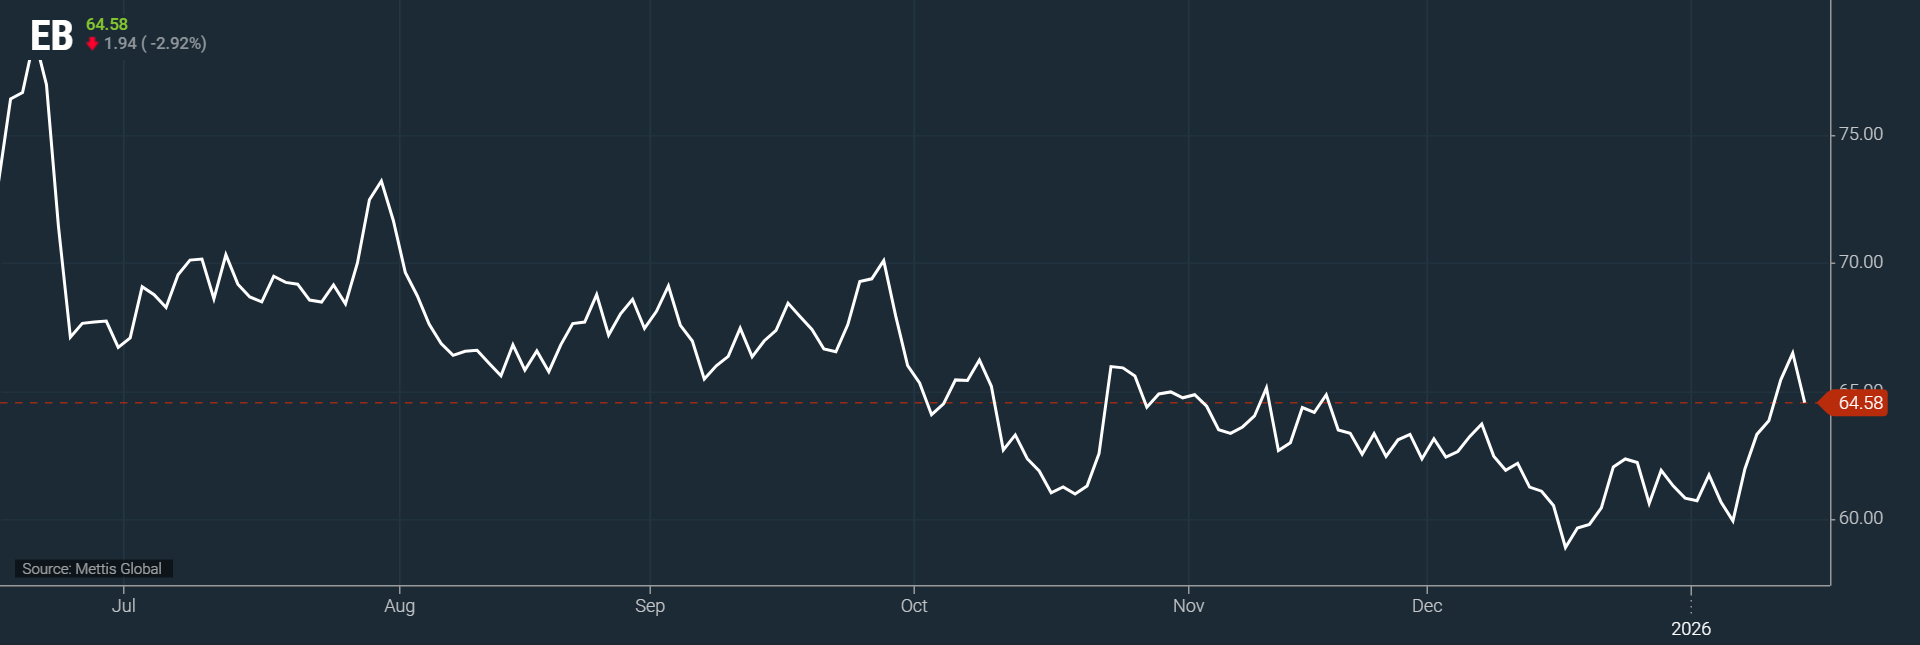Click the red 64.58 current price tag

[x=1858, y=403]
